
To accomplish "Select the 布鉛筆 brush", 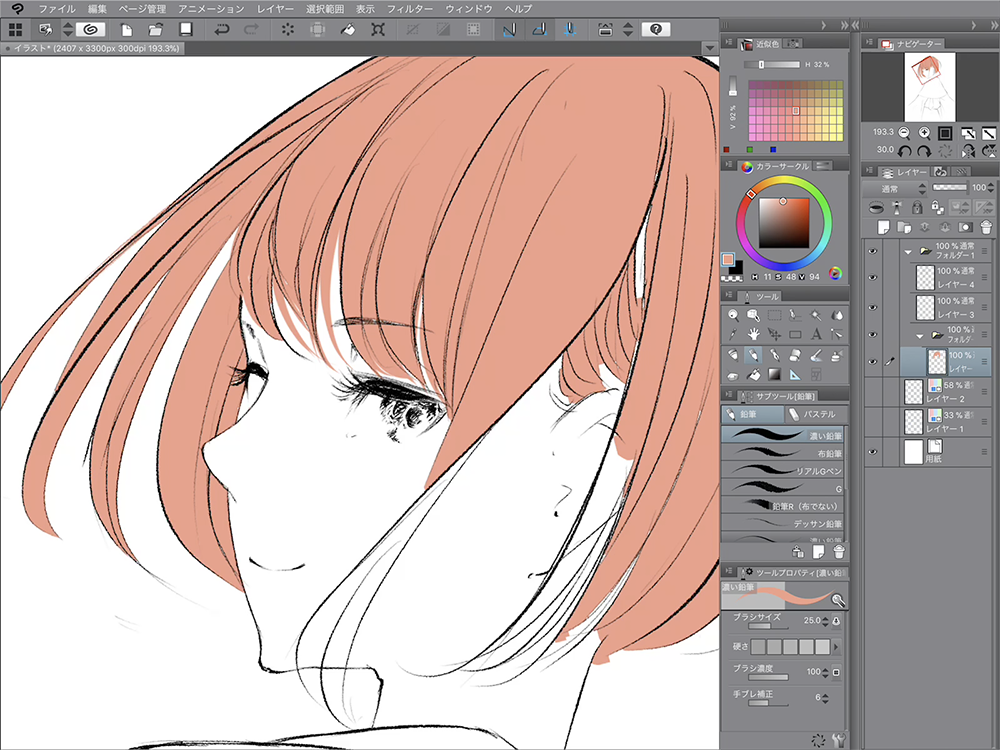I will (783, 453).
